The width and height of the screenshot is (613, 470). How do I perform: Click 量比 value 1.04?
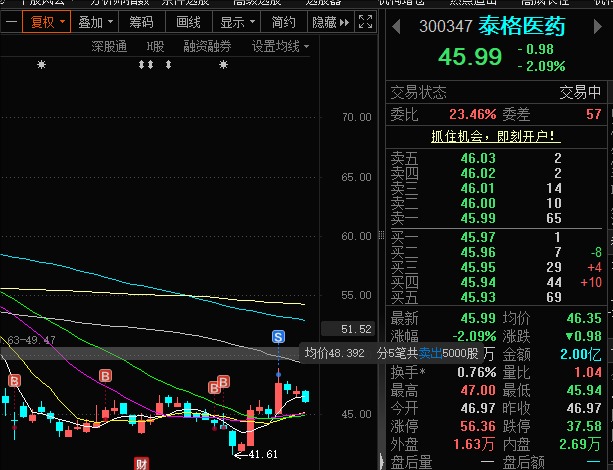[x=588, y=372]
